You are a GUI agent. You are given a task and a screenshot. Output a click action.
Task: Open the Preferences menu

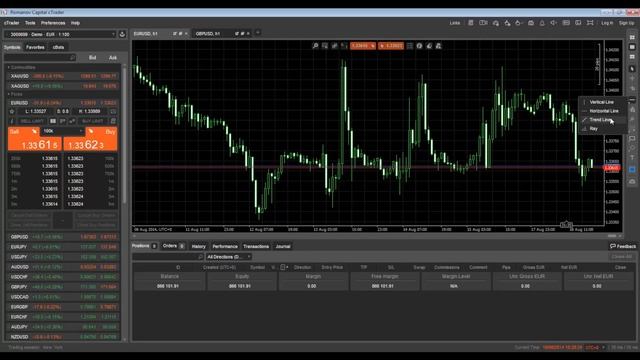click(x=53, y=23)
